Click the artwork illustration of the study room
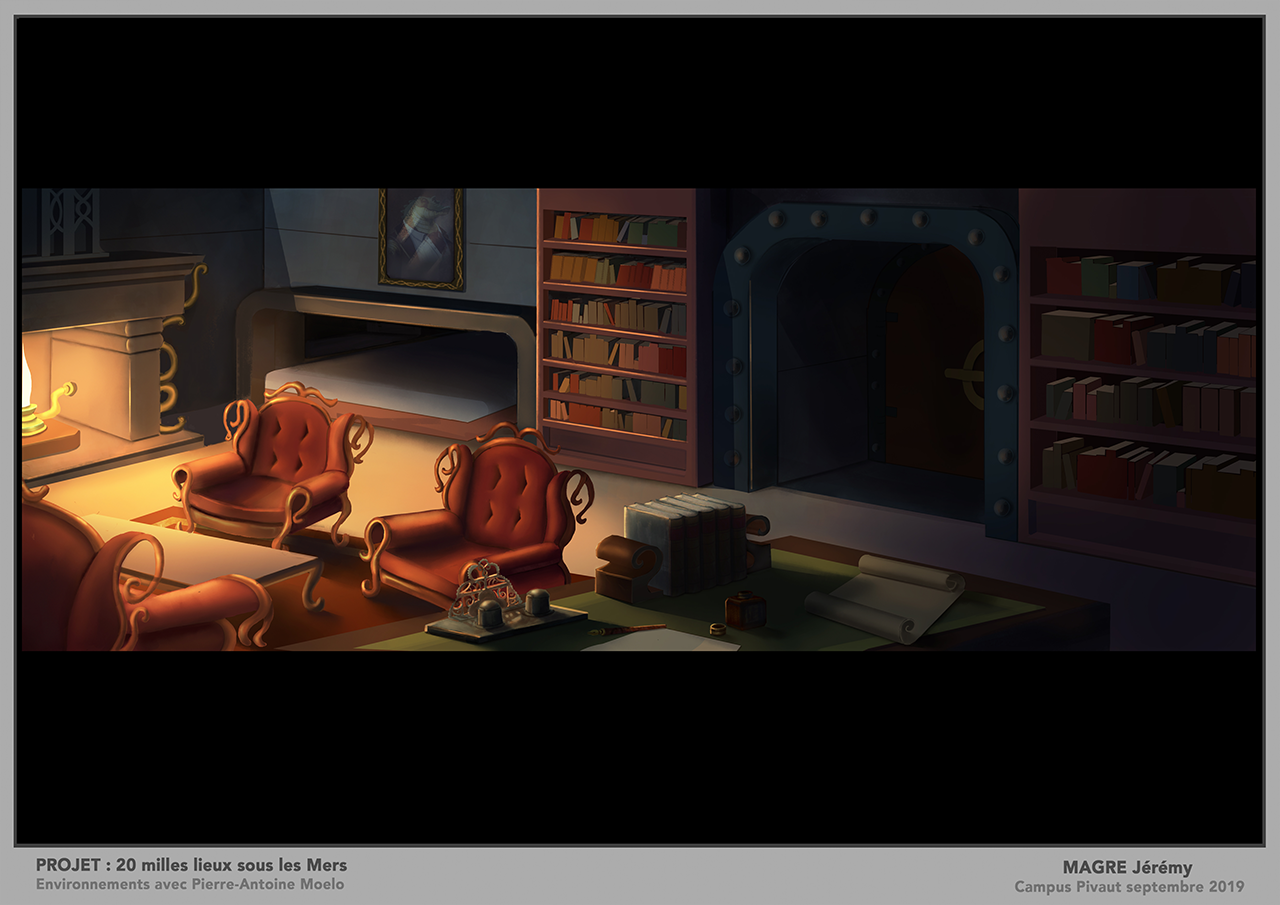This screenshot has width=1280, height=905. (639, 419)
